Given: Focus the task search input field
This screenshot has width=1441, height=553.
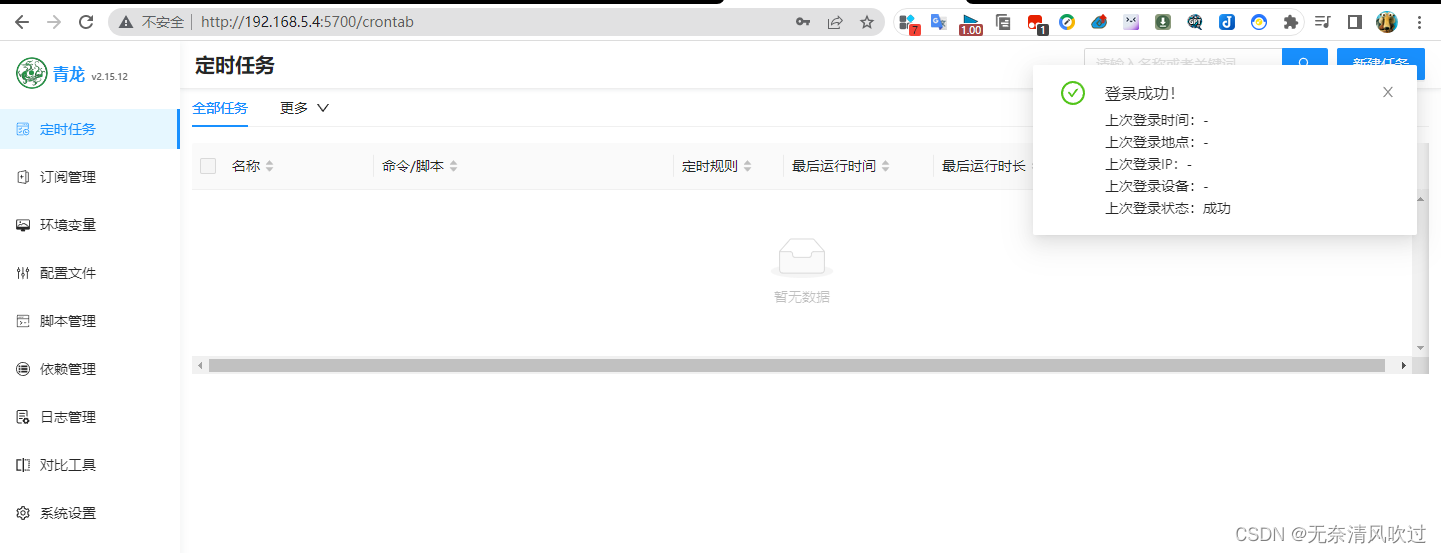Looking at the screenshot, I should 1183,63.
